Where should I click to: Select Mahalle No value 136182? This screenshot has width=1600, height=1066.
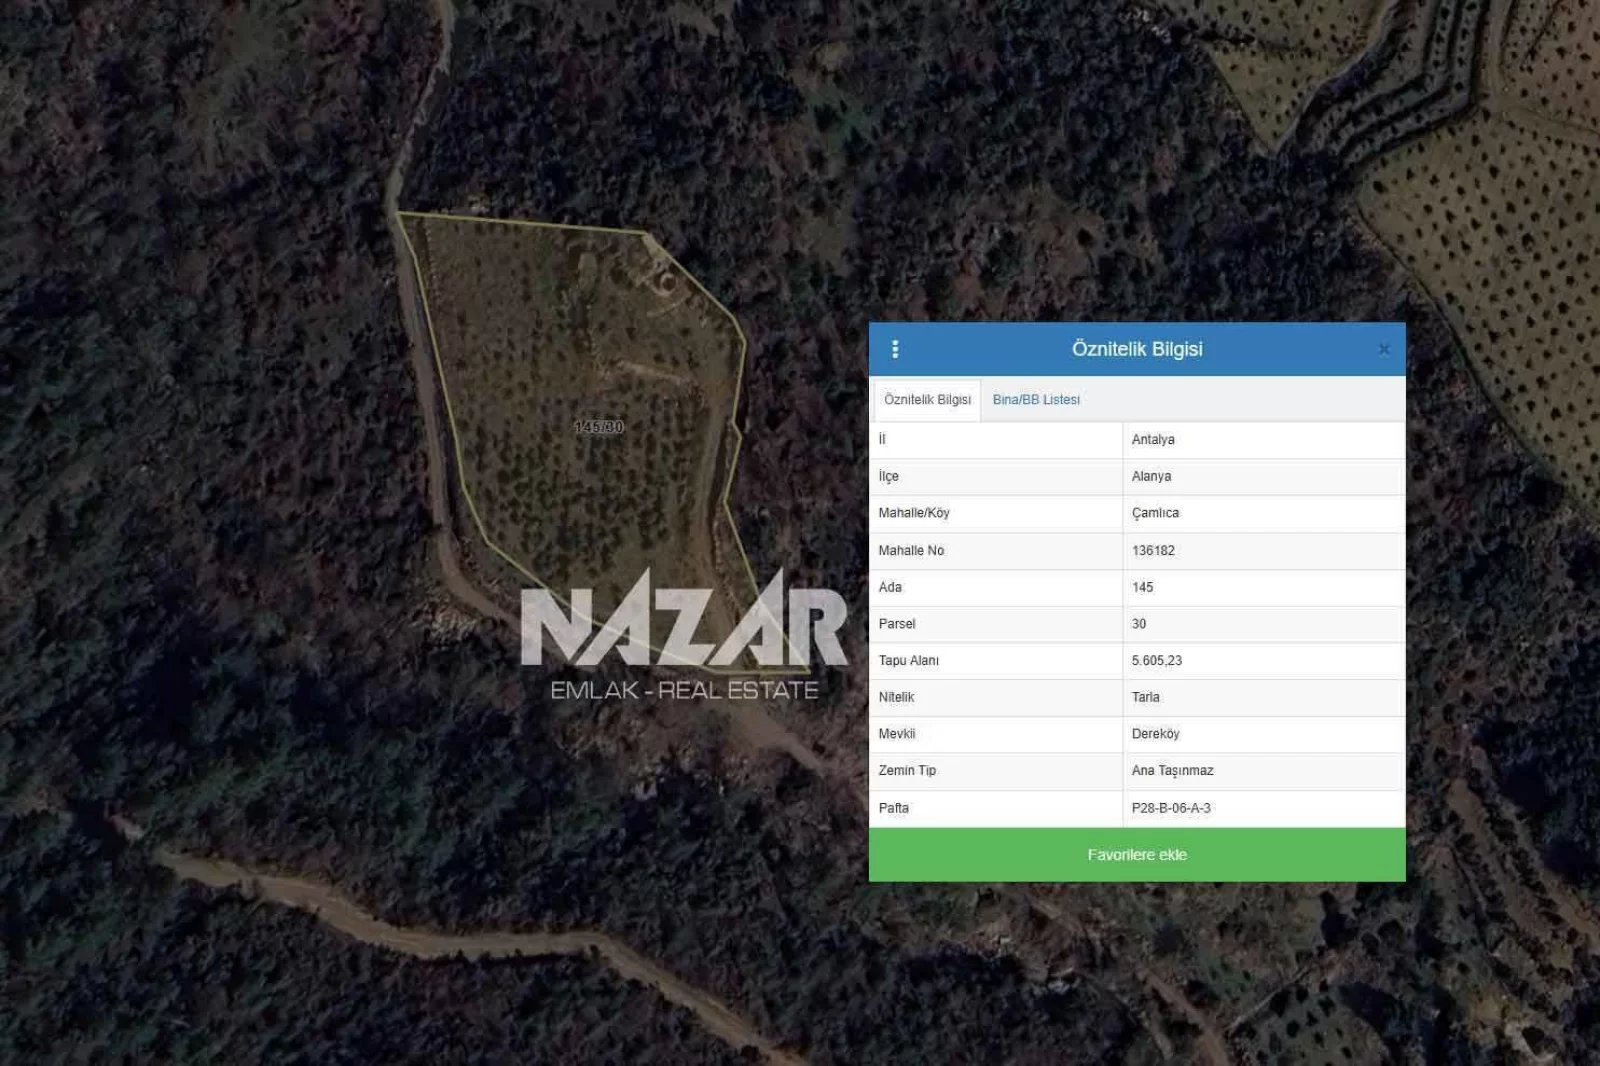[x=1153, y=551]
